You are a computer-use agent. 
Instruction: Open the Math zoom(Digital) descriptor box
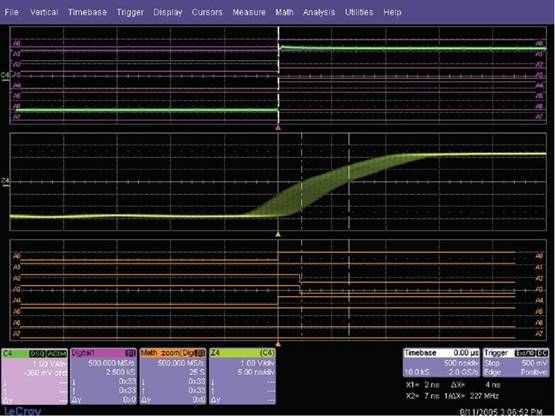[173, 377]
